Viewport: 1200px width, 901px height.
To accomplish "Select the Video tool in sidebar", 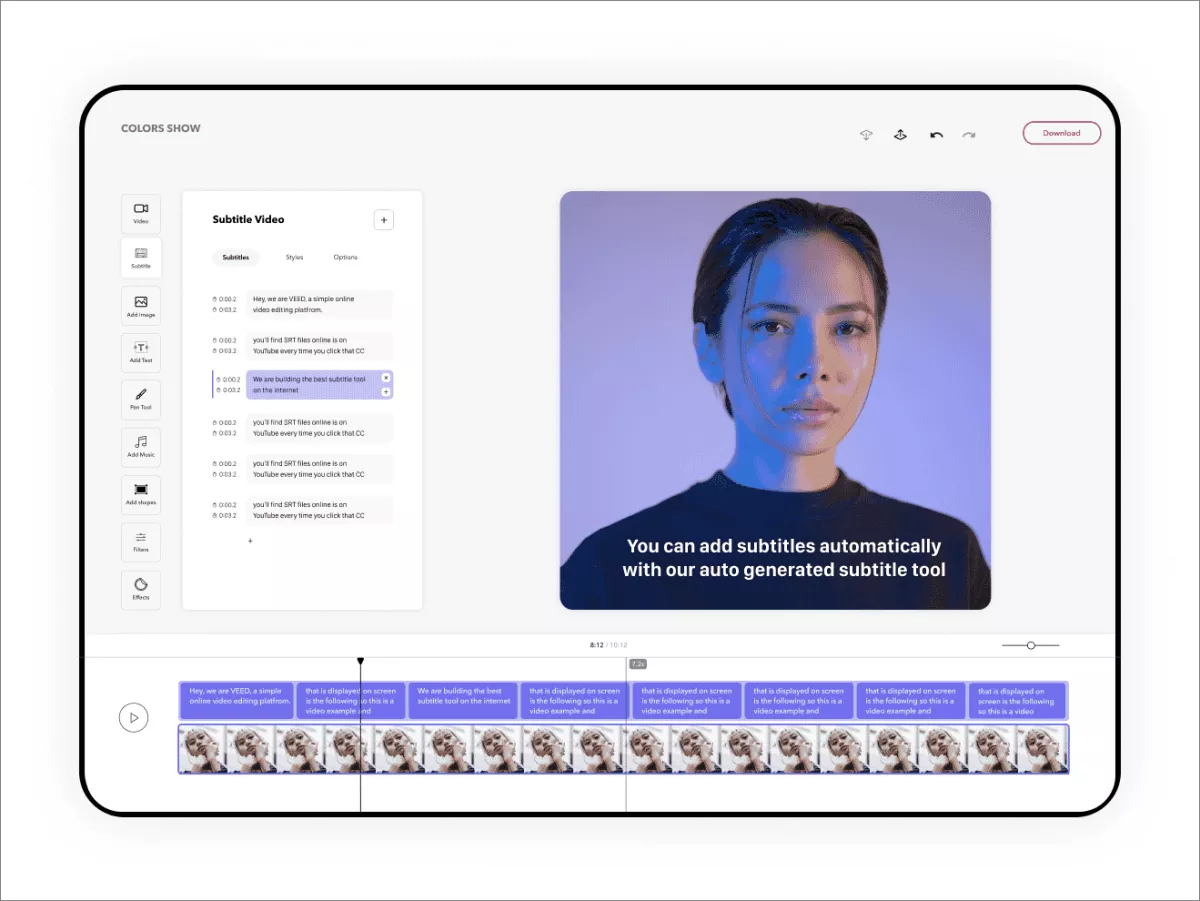I will (x=141, y=213).
